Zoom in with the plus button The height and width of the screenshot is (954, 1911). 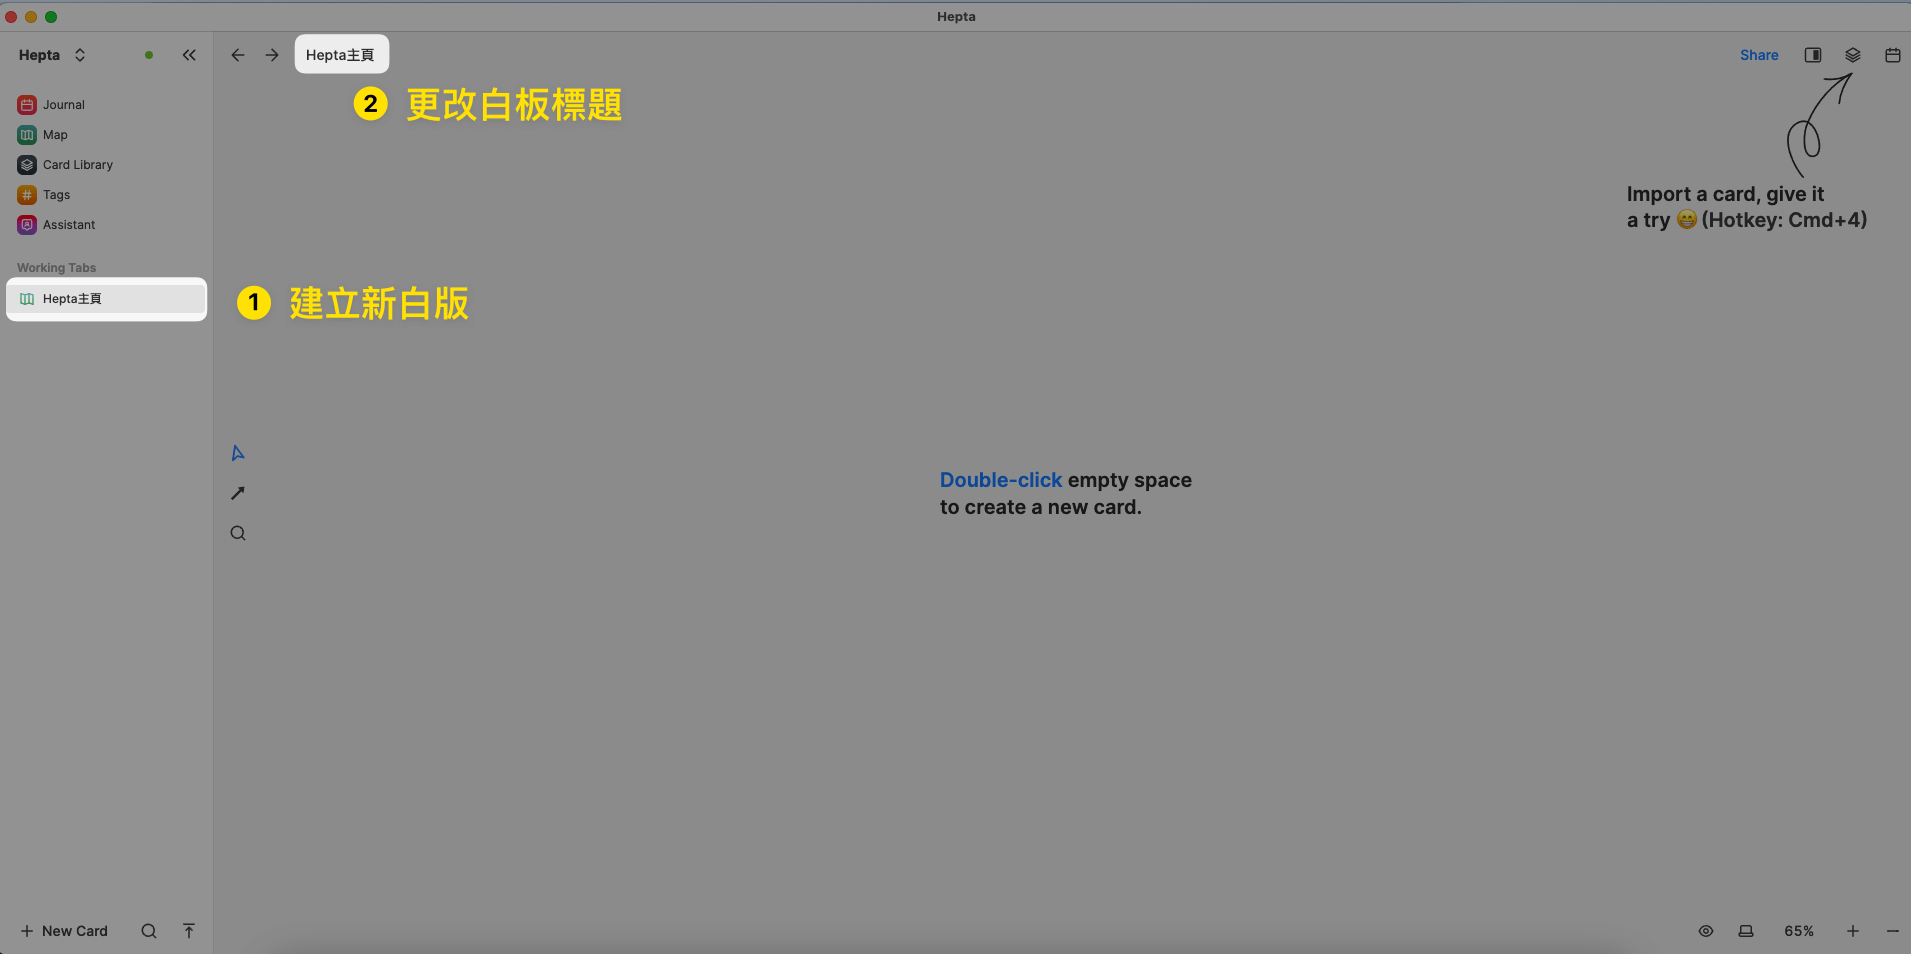point(1852,931)
